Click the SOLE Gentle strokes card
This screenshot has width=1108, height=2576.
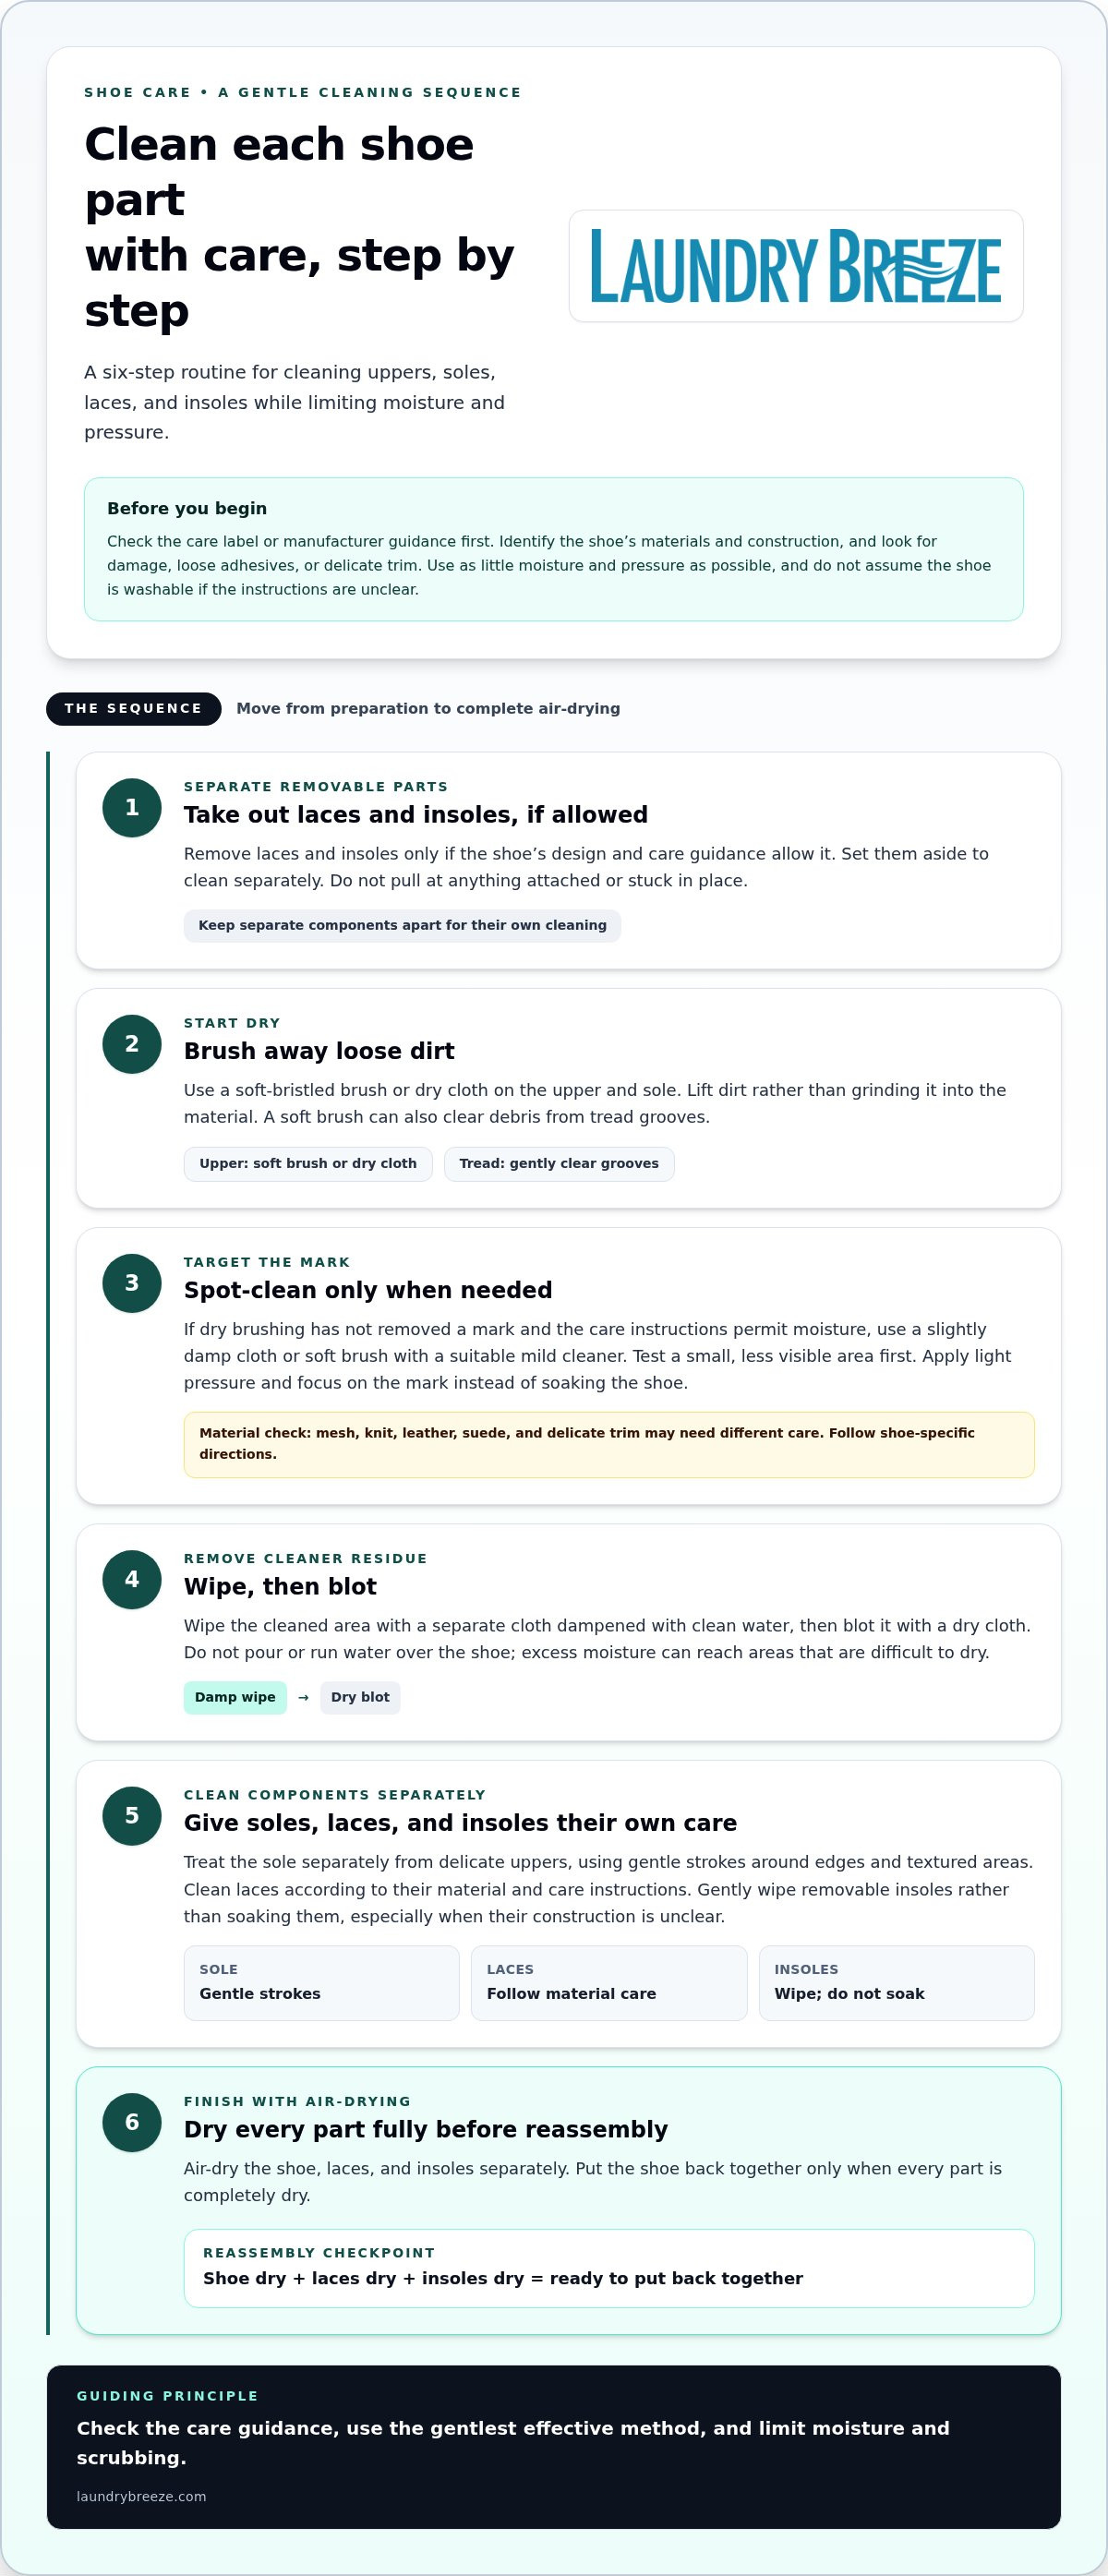tap(321, 1983)
